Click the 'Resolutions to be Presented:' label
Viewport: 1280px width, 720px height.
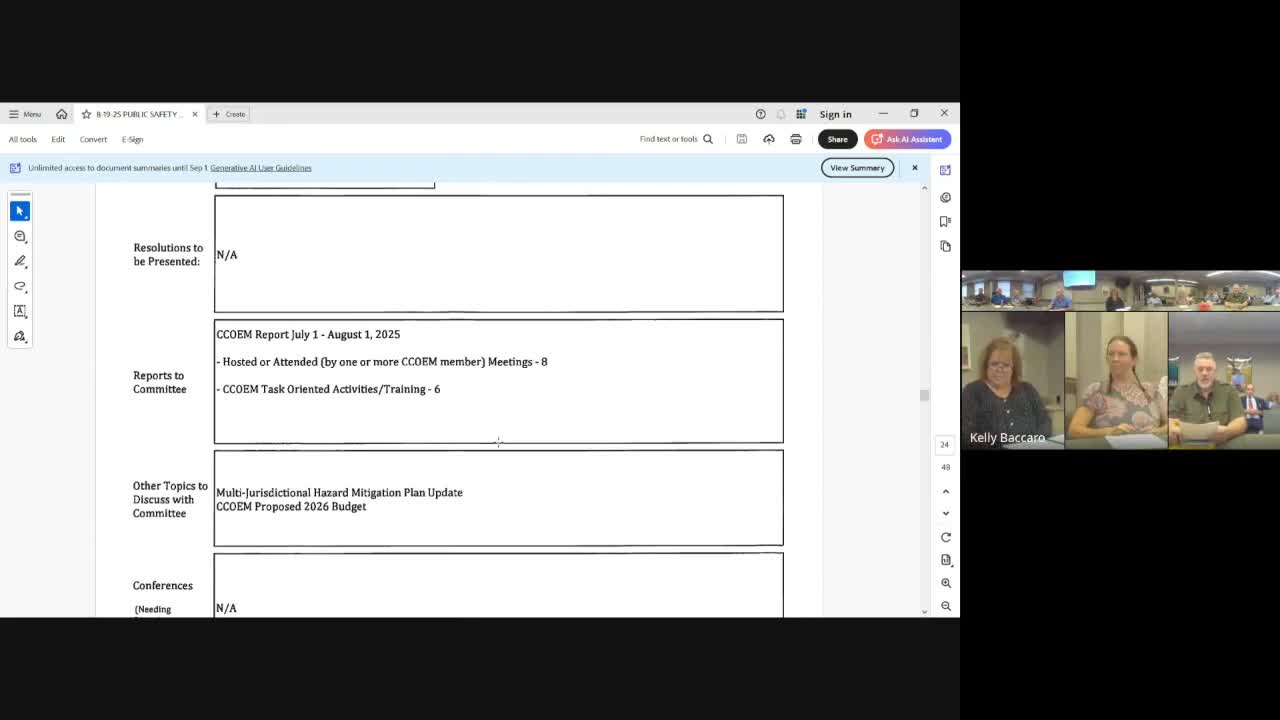tap(168, 255)
